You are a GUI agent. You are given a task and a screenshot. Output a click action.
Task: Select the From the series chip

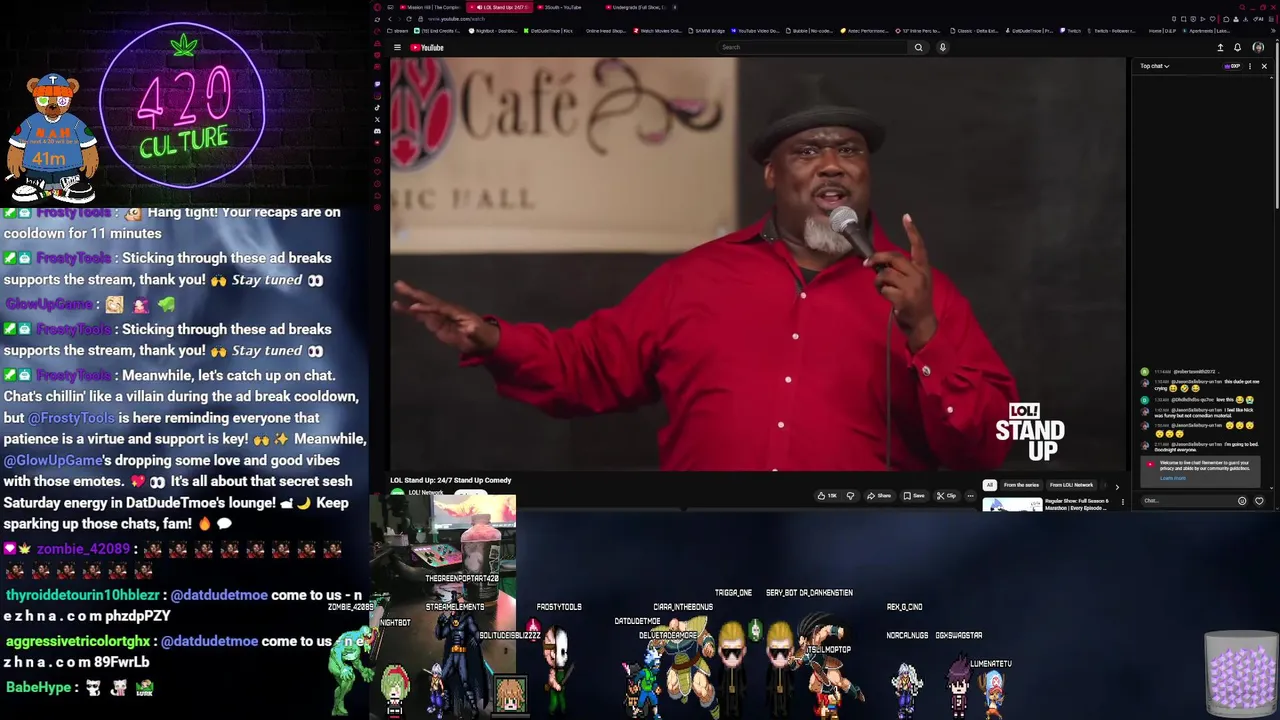[1021, 485]
